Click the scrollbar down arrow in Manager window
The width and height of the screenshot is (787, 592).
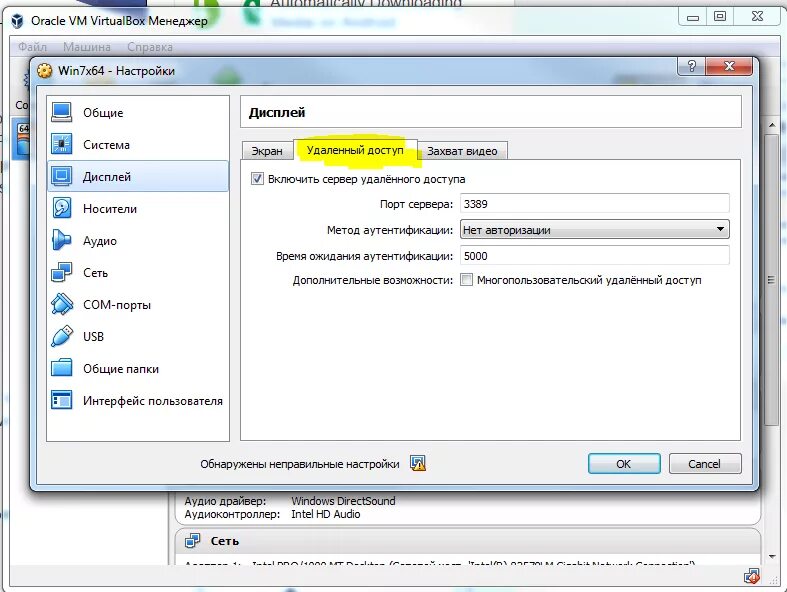772,556
